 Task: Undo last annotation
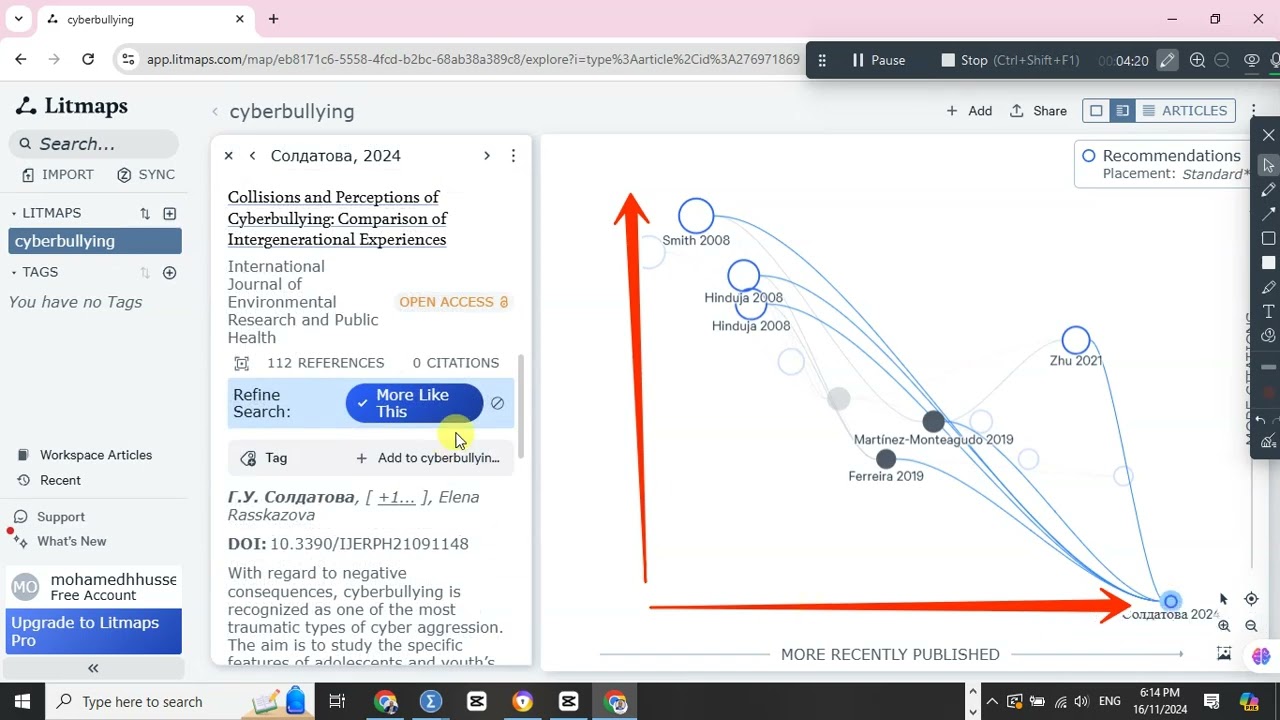(x=1261, y=420)
